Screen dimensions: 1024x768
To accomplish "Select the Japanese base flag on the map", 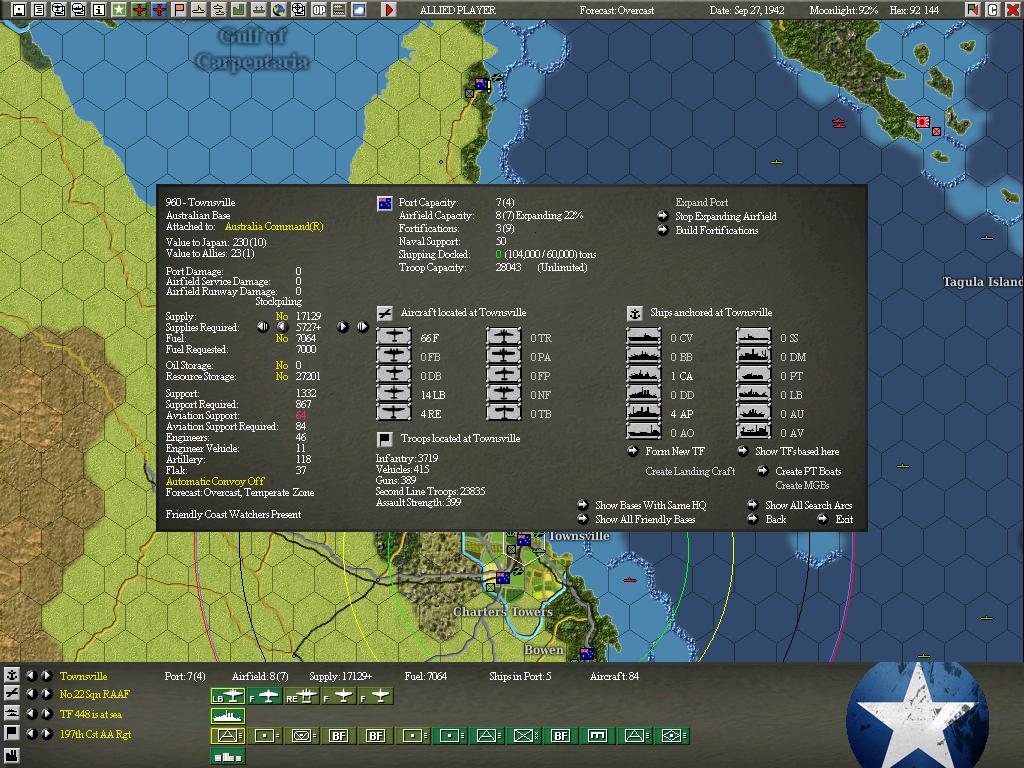I will point(923,121).
